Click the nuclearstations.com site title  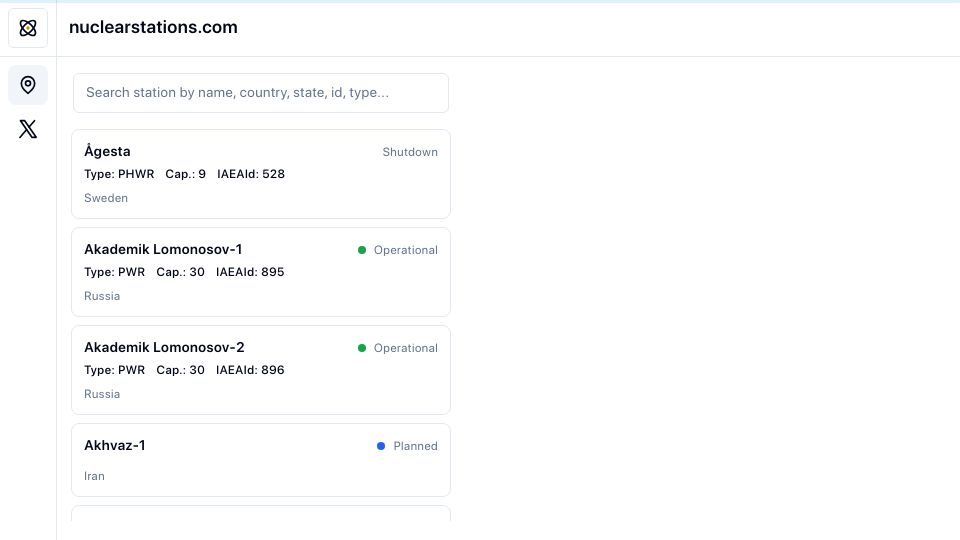pos(153,27)
